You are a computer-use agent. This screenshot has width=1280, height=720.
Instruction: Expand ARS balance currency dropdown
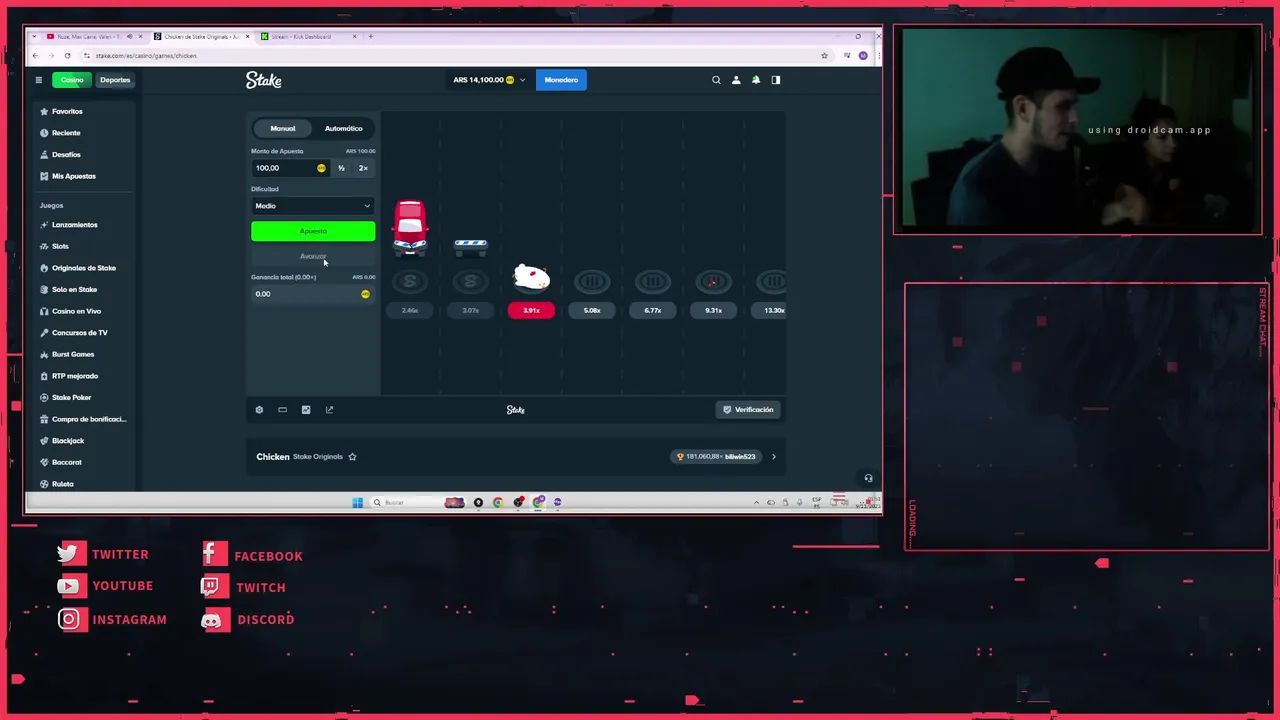[x=489, y=80]
